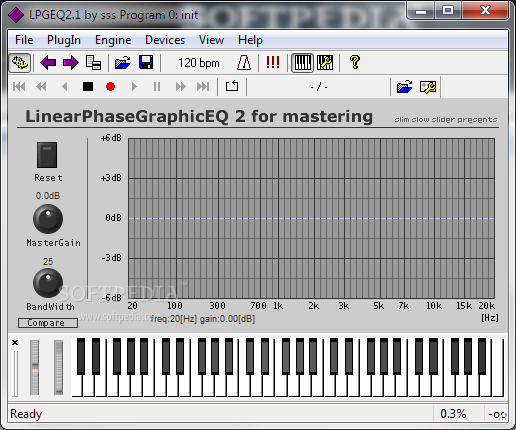Flip the Reset switch
This screenshot has height=430, width=516.
point(47,155)
